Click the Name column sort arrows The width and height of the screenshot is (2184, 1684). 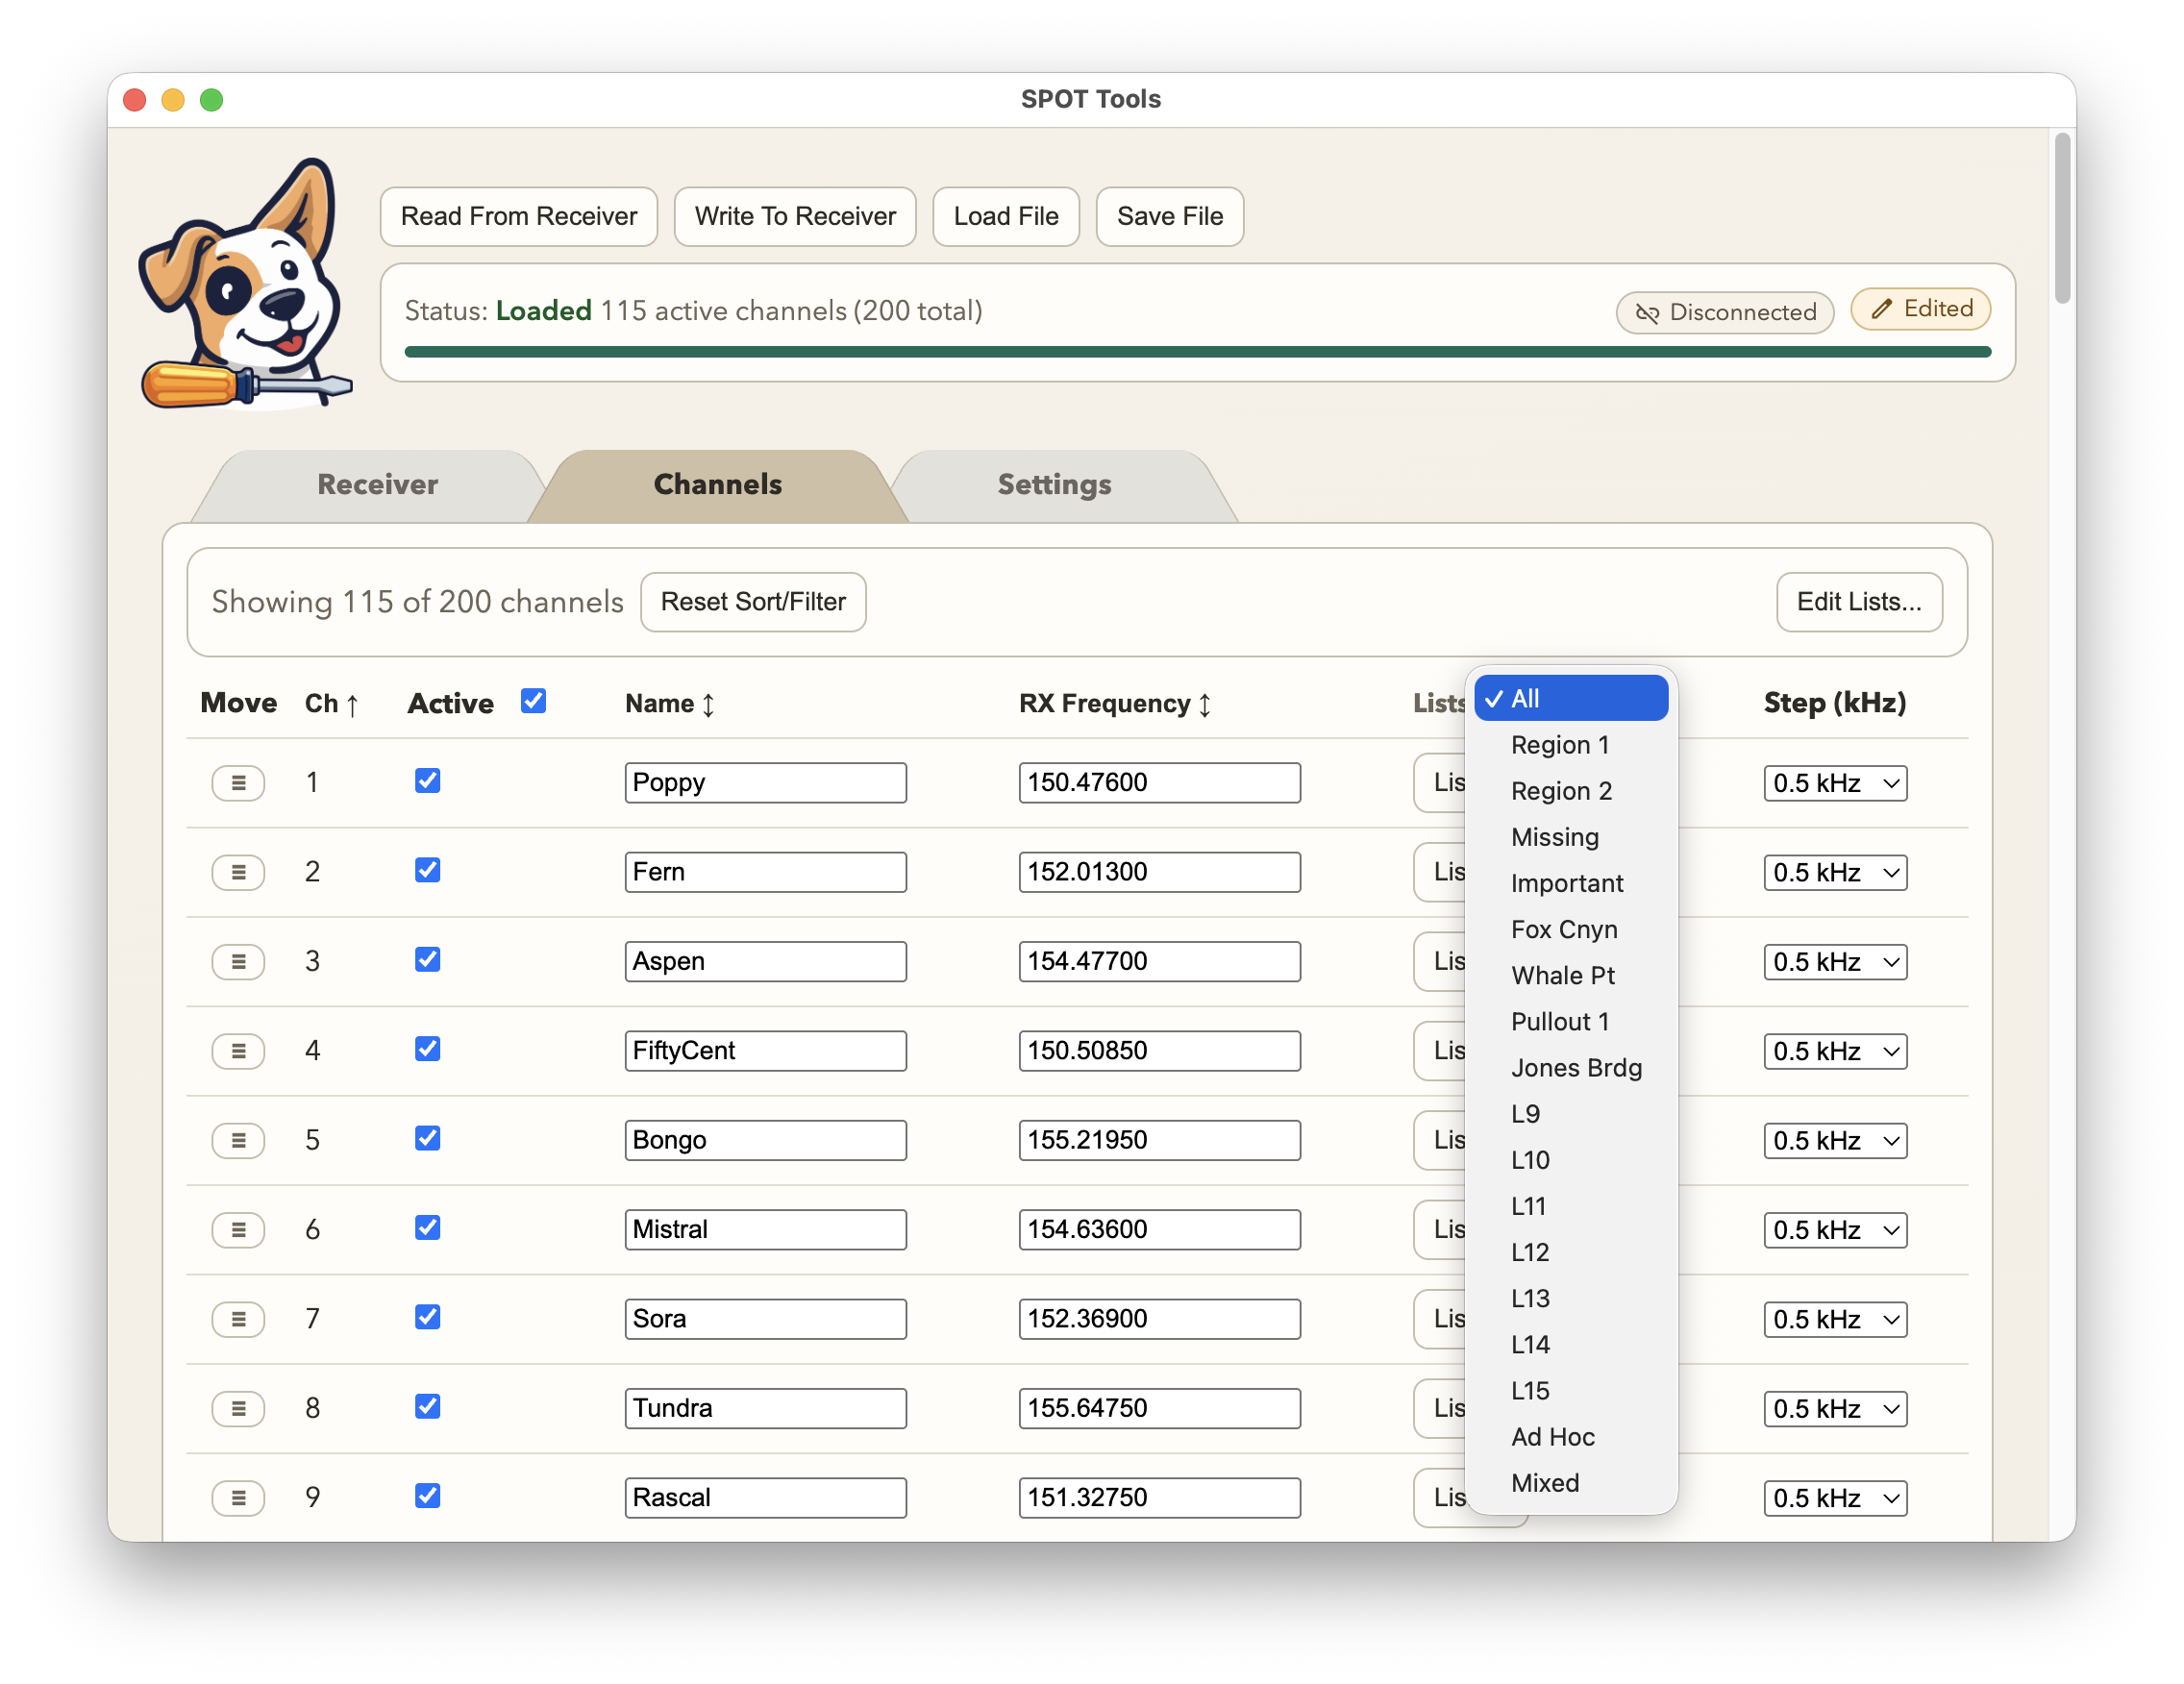(x=708, y=705)
